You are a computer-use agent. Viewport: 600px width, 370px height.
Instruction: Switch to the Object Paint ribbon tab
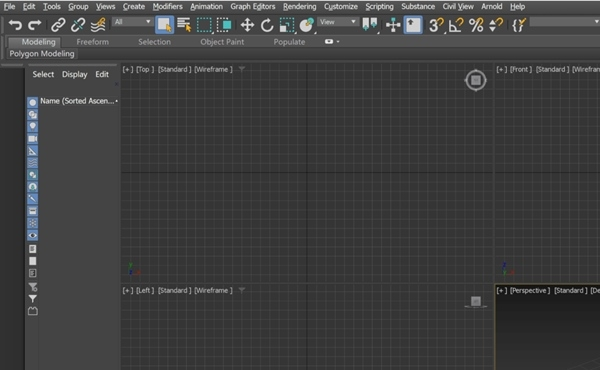(222, 42)
